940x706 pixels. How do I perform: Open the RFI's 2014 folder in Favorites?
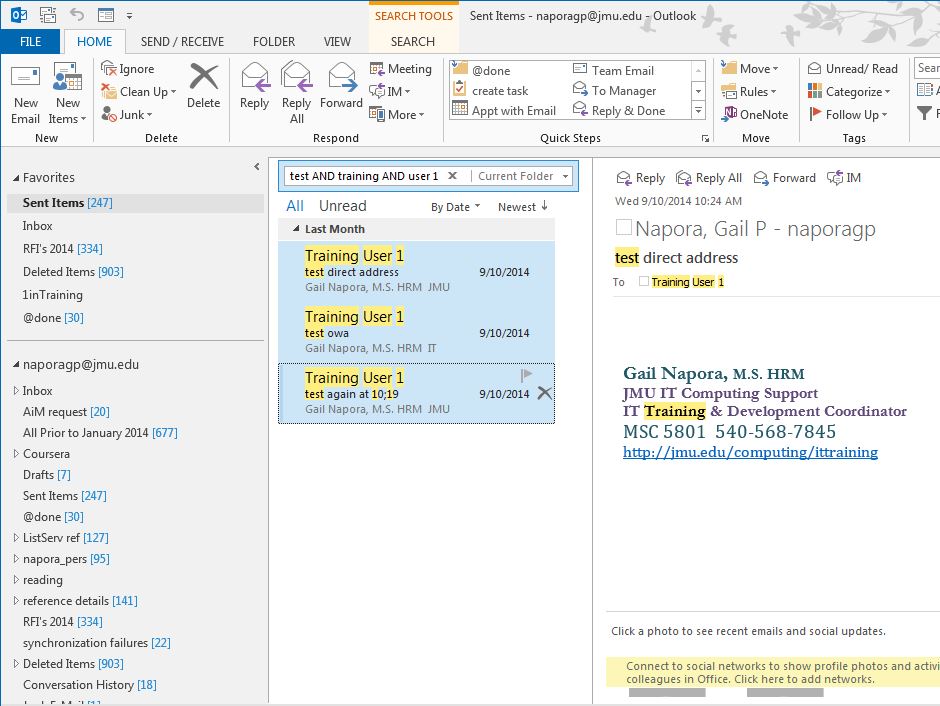pyautogui.click(x=135, y=249)
